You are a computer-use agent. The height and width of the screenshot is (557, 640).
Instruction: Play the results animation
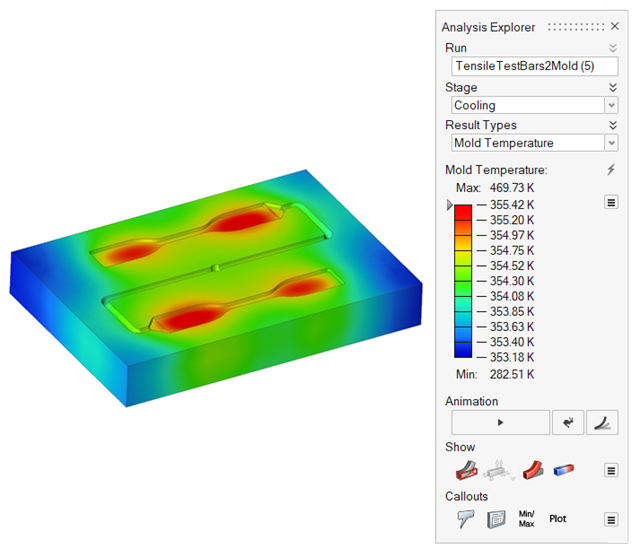pyautogui.click(x=500, y=422)
